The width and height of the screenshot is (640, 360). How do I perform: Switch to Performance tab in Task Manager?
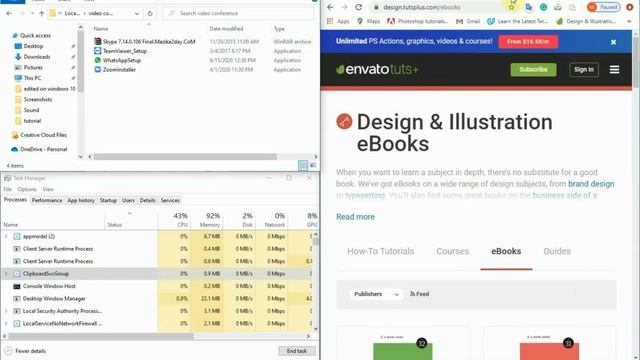tap(47, 200)
